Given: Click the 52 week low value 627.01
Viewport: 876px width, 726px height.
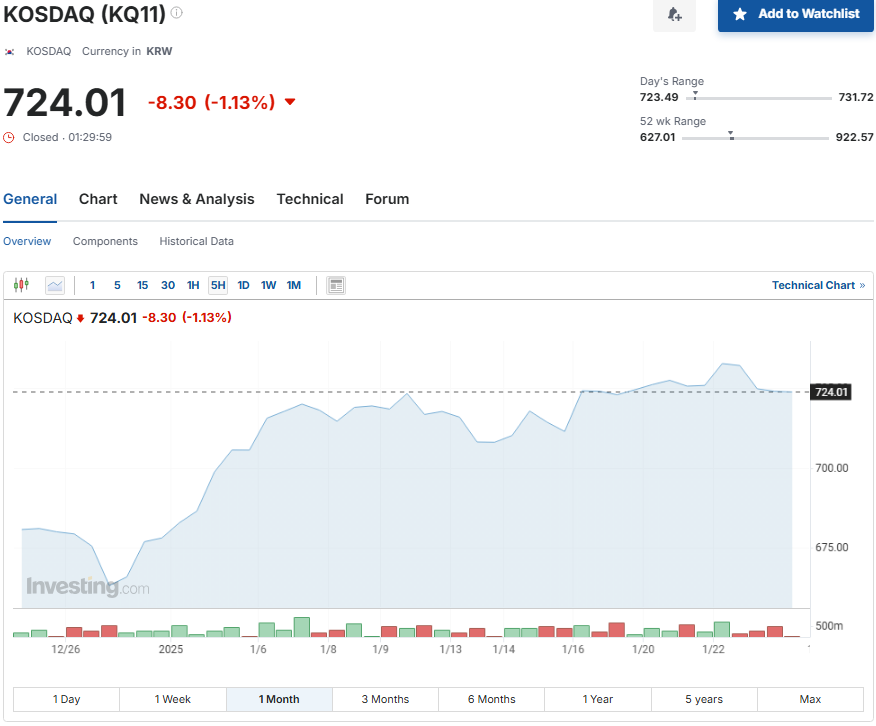Looking at the screenshot, I should click(x=658, y=137).
